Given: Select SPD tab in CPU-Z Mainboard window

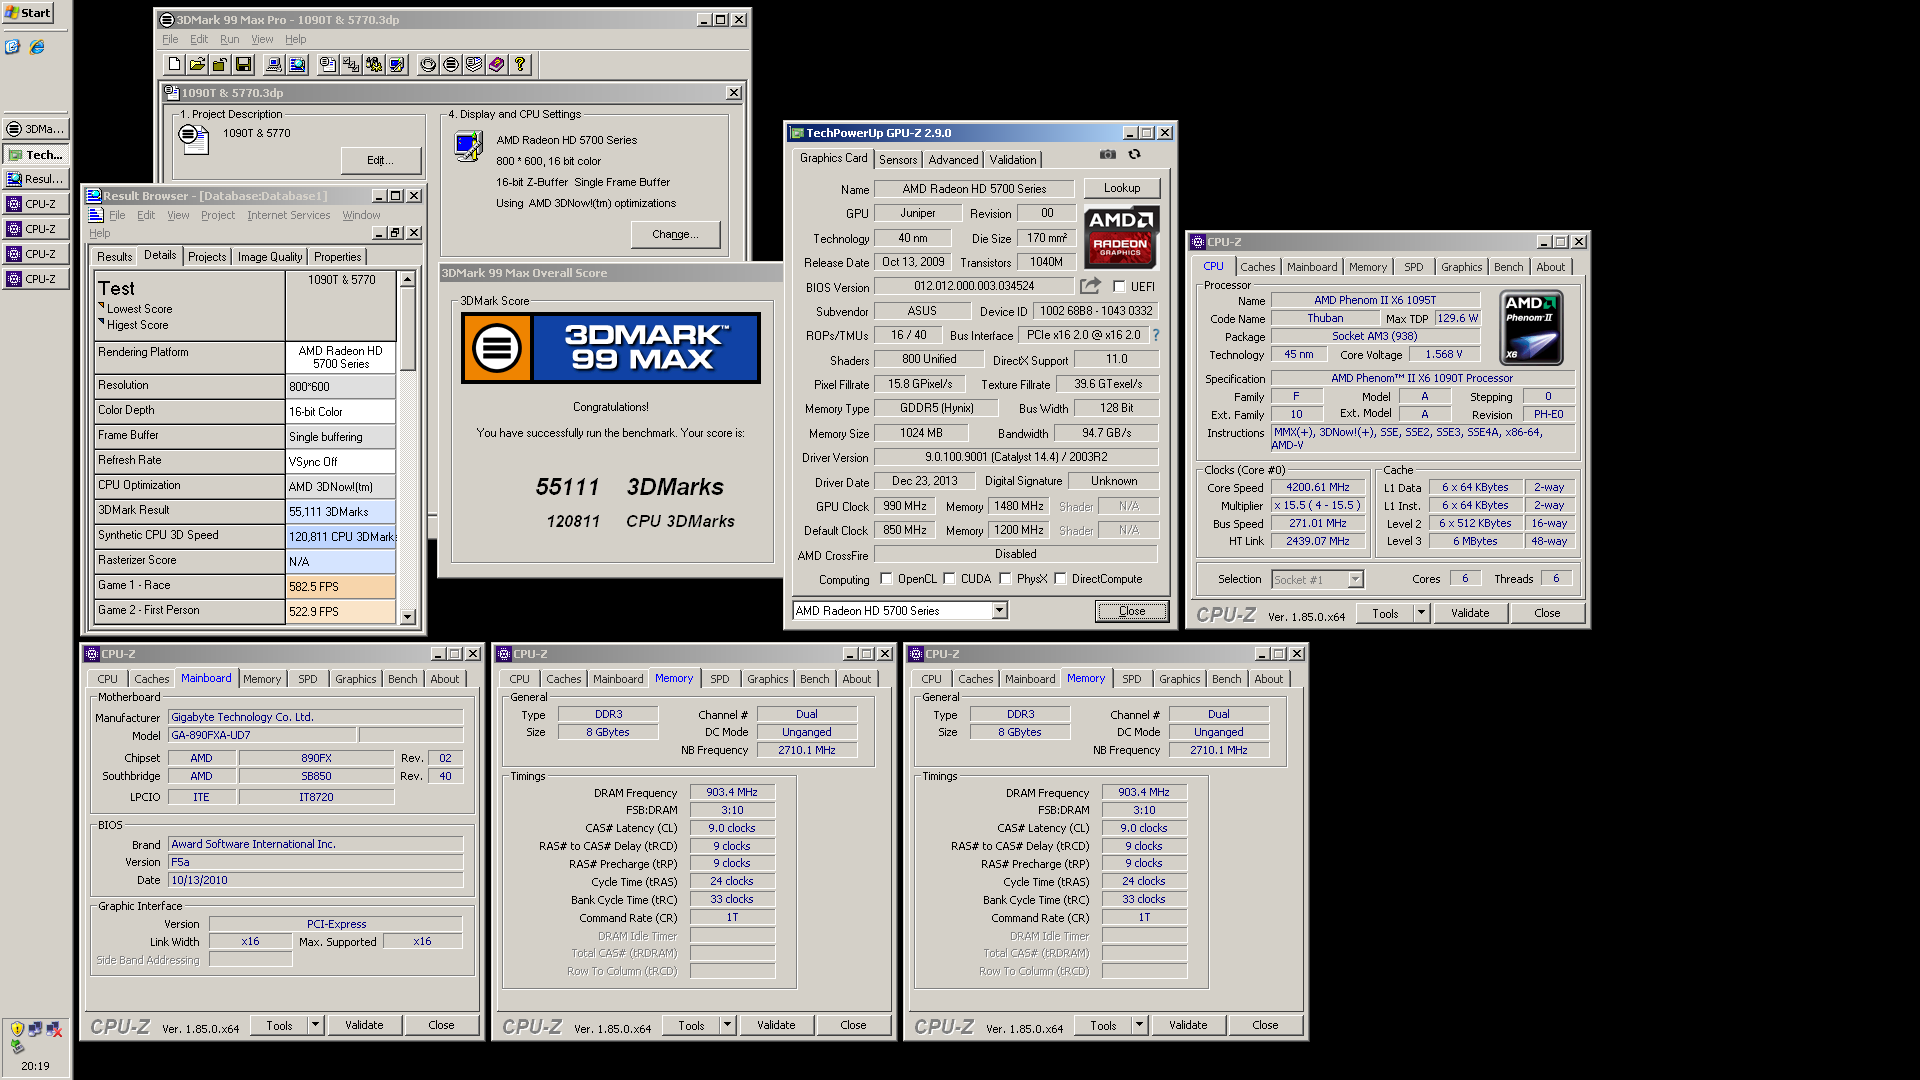Looking at the screenshot, I should (x=308, y=679).
